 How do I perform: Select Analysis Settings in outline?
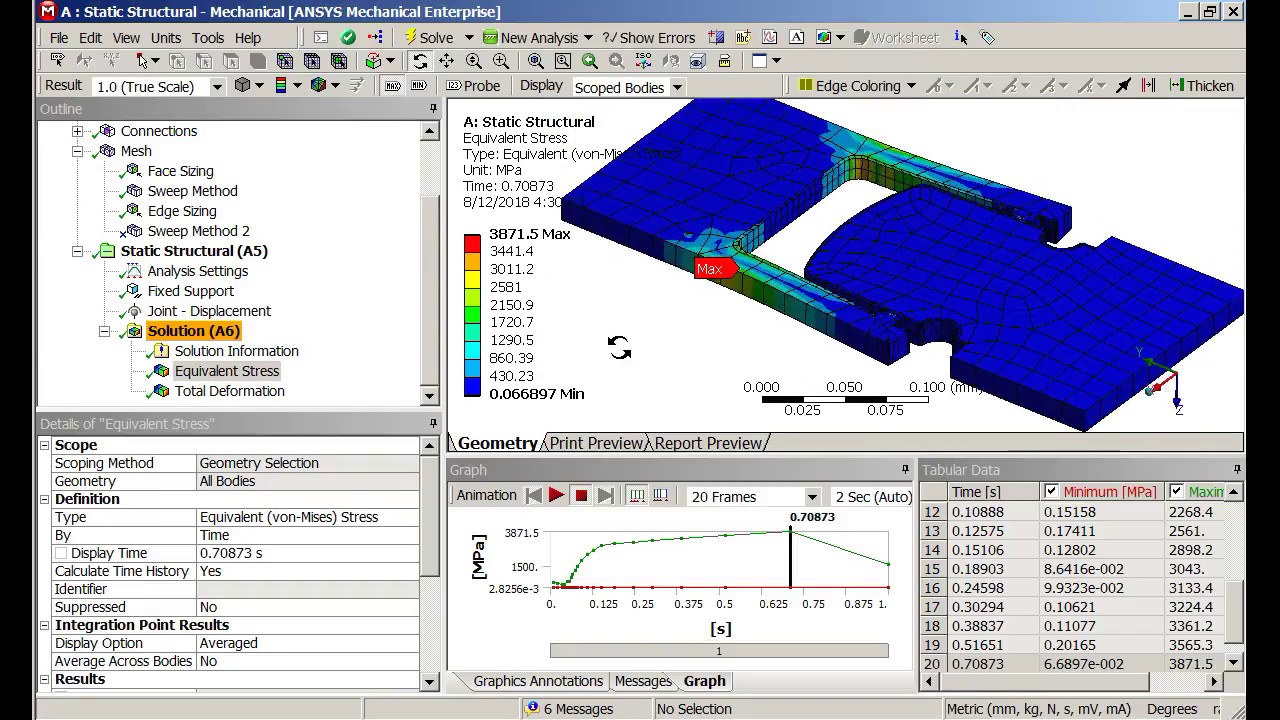coord(198,271)
